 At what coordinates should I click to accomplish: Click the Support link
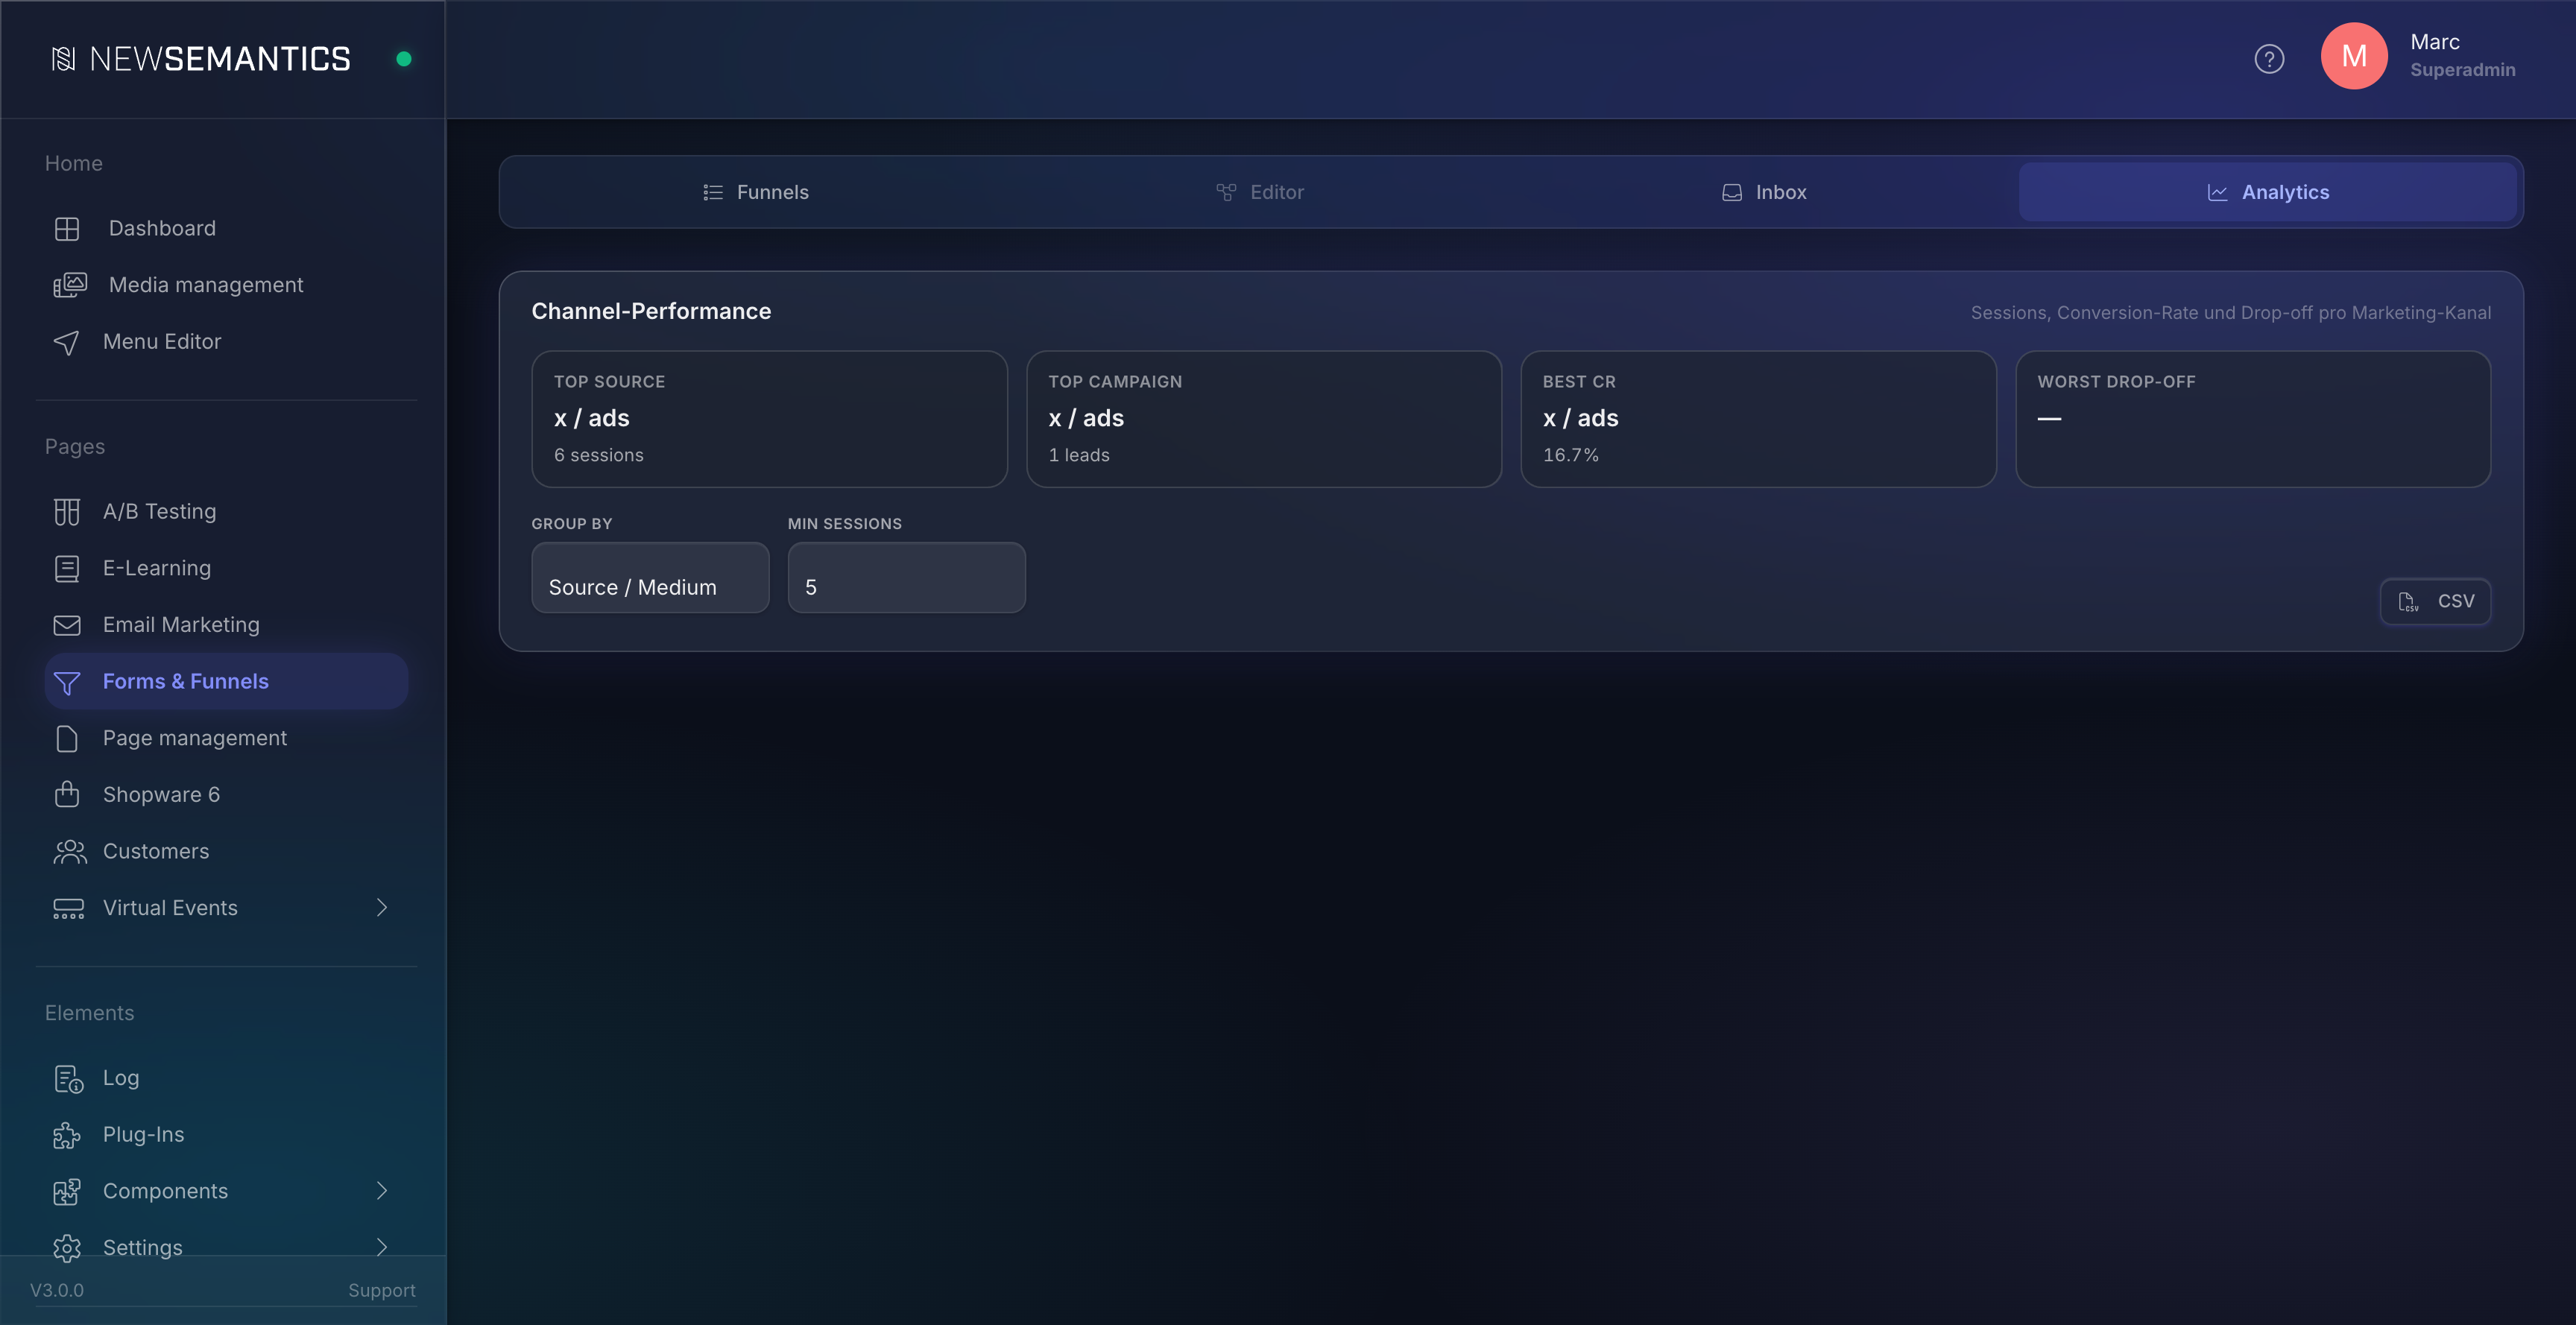pyautogui.click(x=382, y=1291)
